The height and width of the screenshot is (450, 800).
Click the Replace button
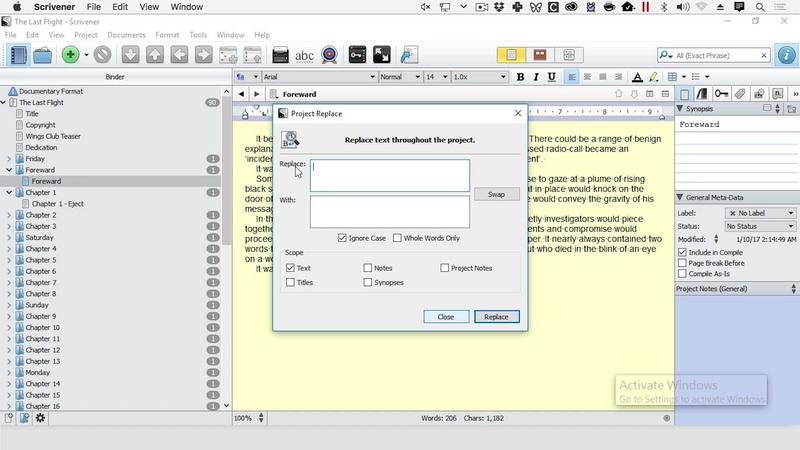click(x=496, y=316)
